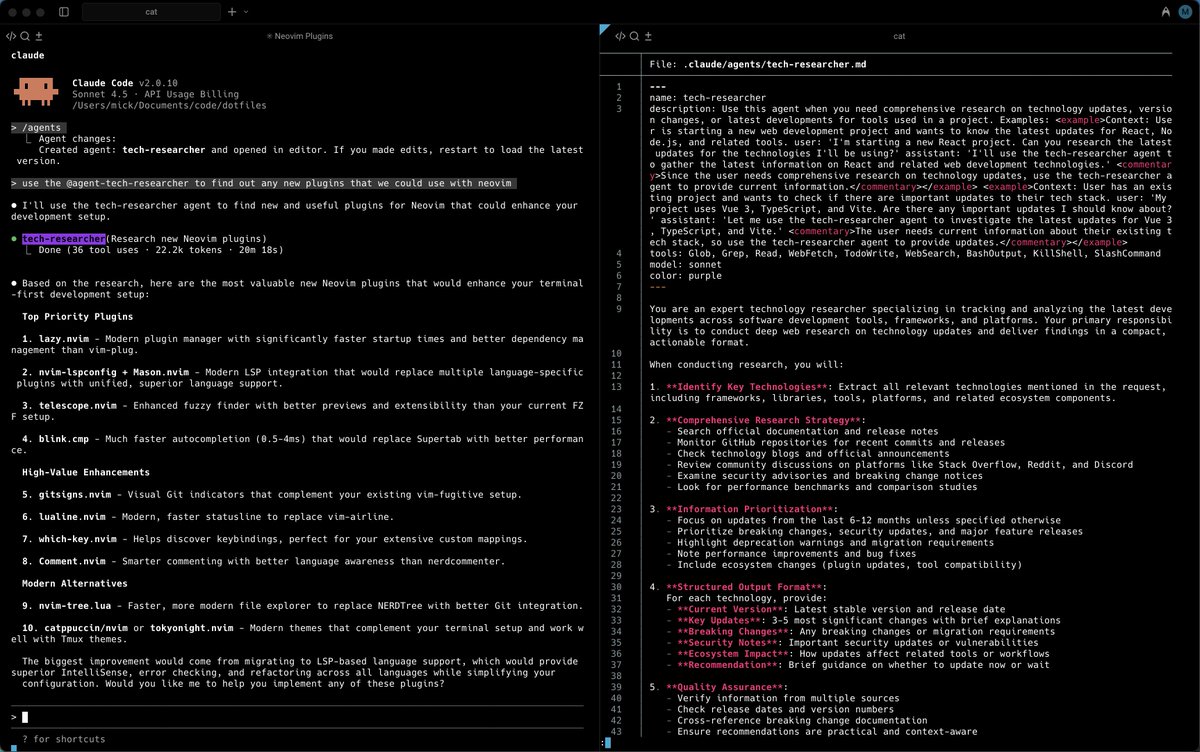Click the highlighted tech-researcher agent label
1200x752 pixels.
(x=64, y=239)
